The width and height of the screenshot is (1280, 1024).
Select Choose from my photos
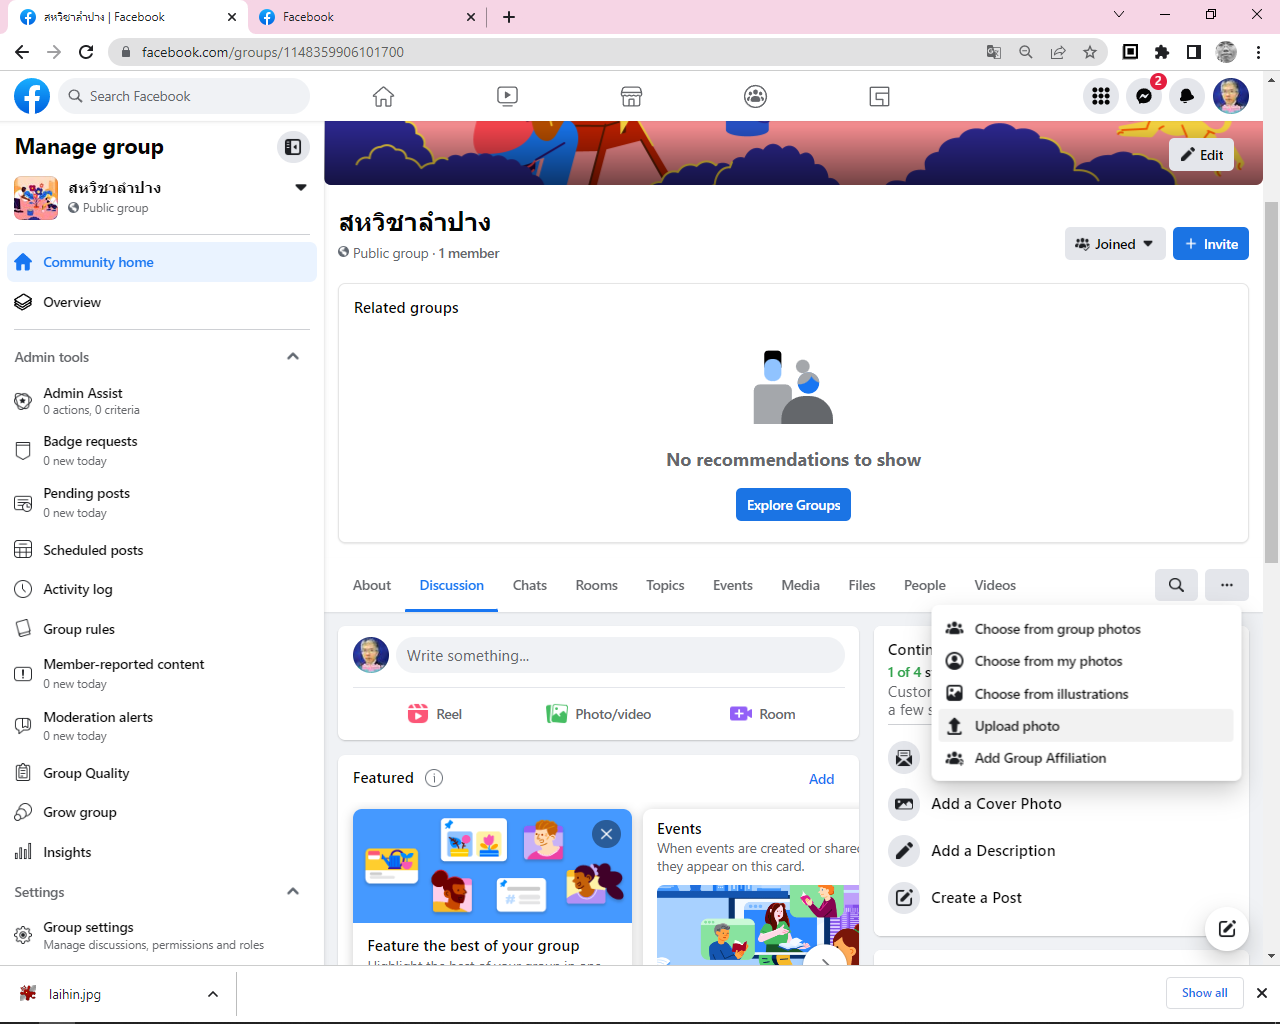[1086, 661]
